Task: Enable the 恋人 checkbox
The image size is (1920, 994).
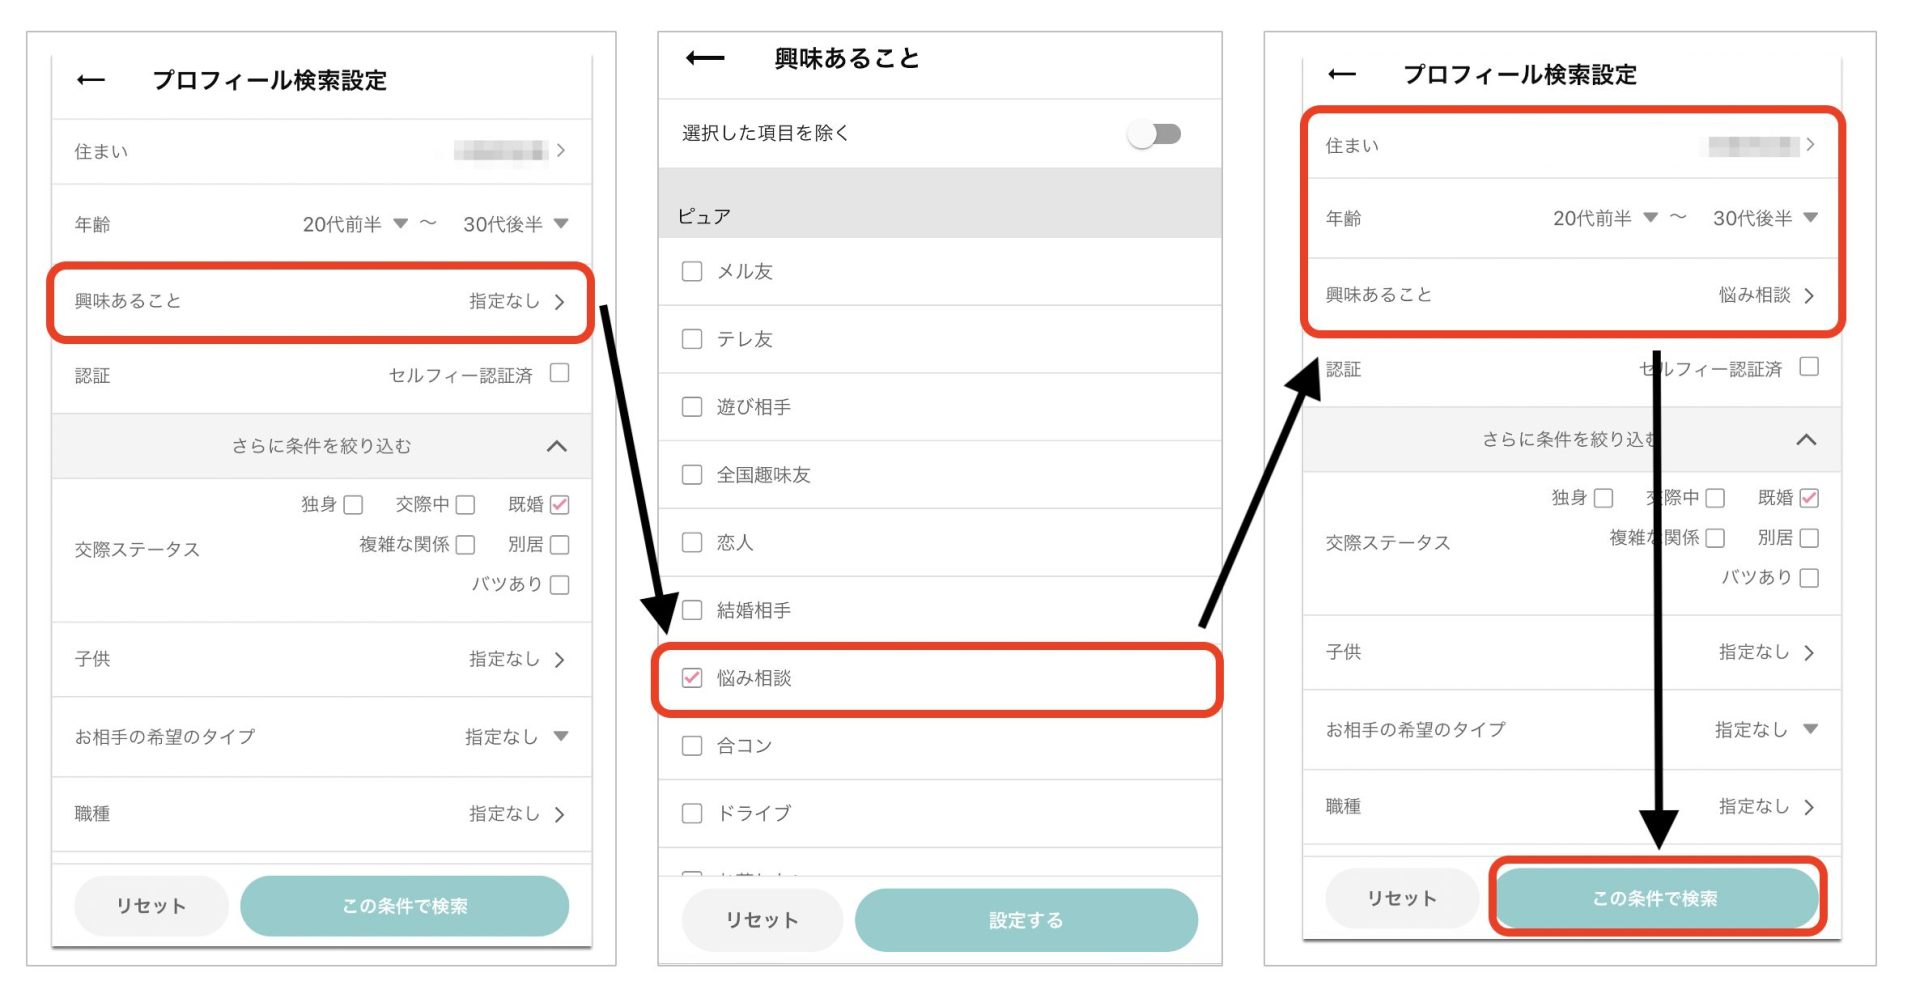Action: click(x=692, y=542)
